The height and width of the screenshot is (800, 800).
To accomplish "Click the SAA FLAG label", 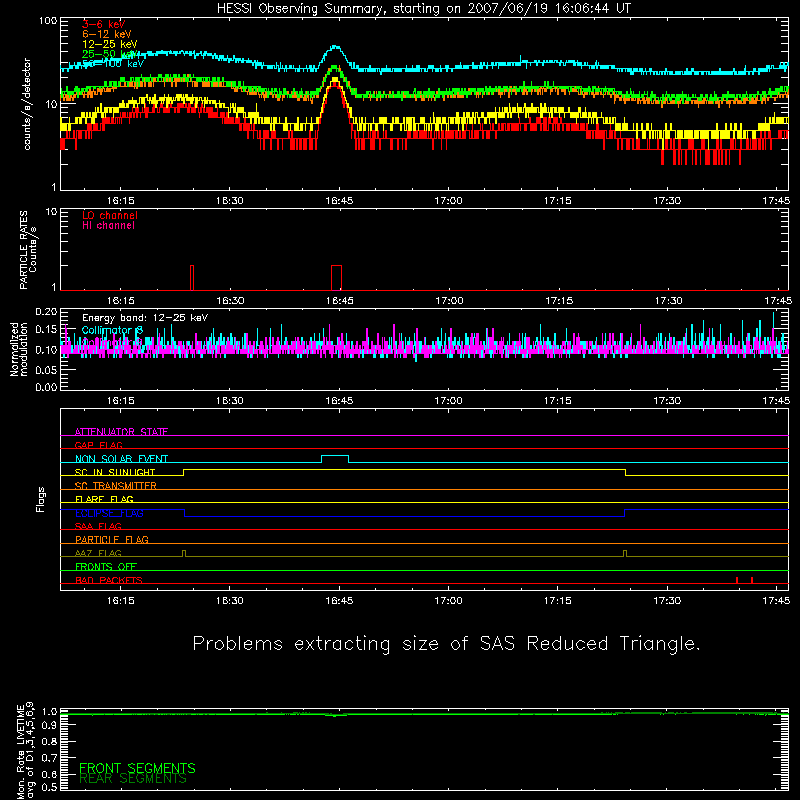I will click(98, 526).
